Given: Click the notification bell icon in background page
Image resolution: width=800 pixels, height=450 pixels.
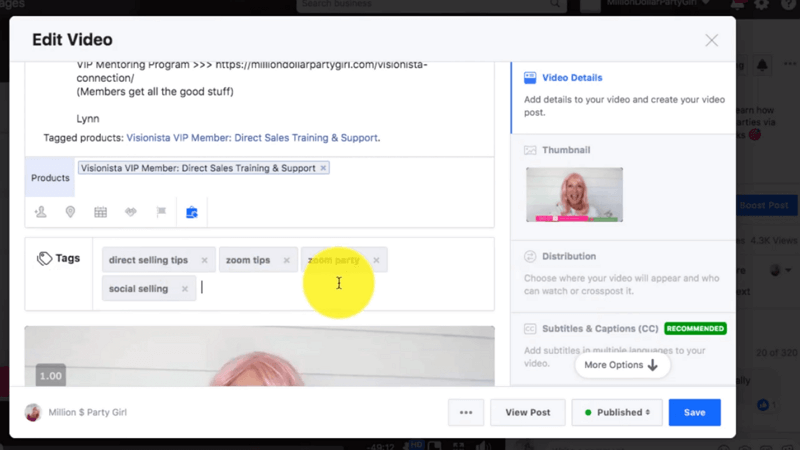Looking at the screenshot, I should 762,65.
